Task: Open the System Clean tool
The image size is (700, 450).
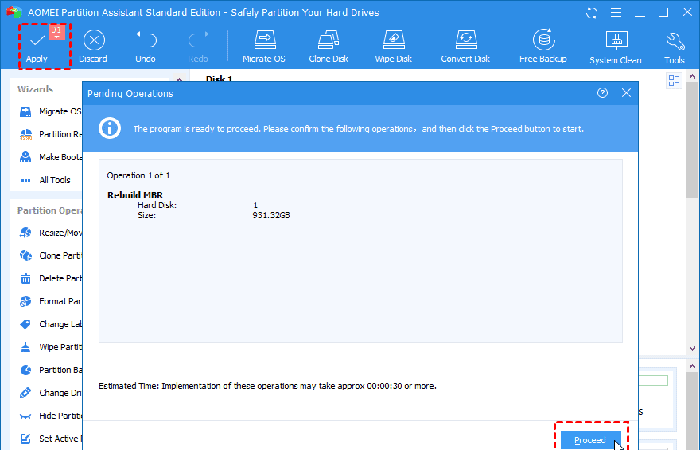Action: click(x=616, y=46)
